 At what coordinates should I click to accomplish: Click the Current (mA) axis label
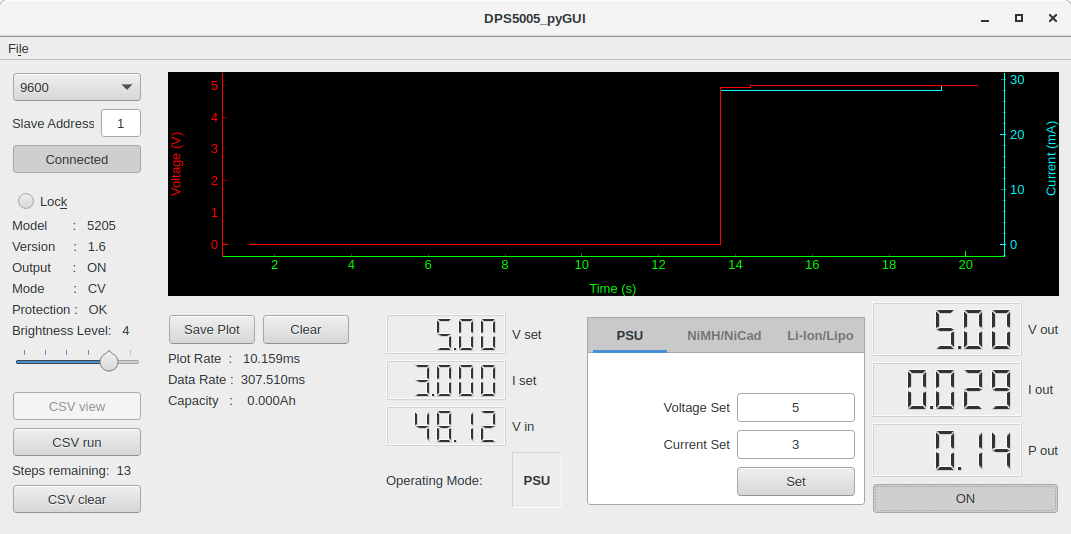[x=1051, y=158]
